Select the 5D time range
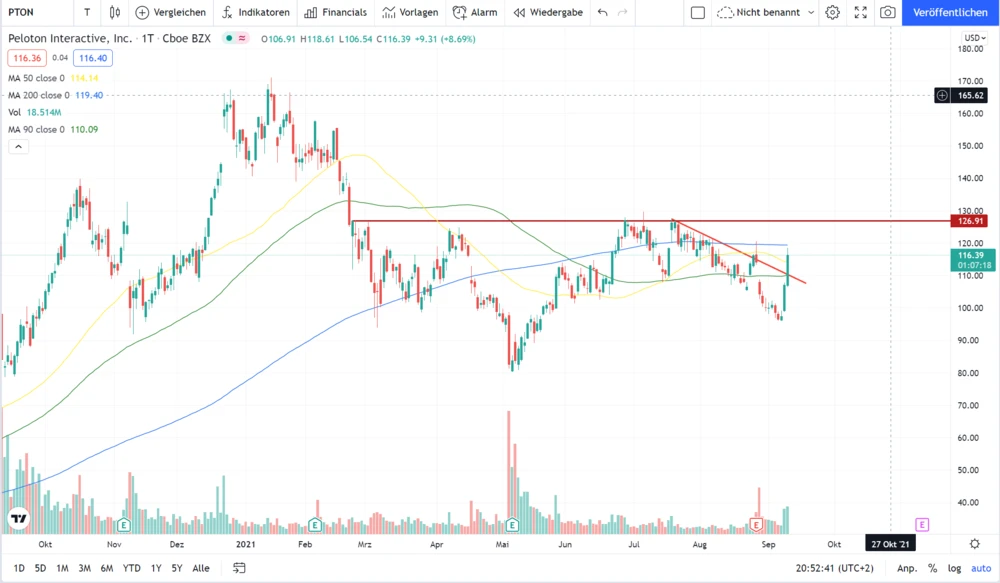The image size is (1000, 583). 40,568
